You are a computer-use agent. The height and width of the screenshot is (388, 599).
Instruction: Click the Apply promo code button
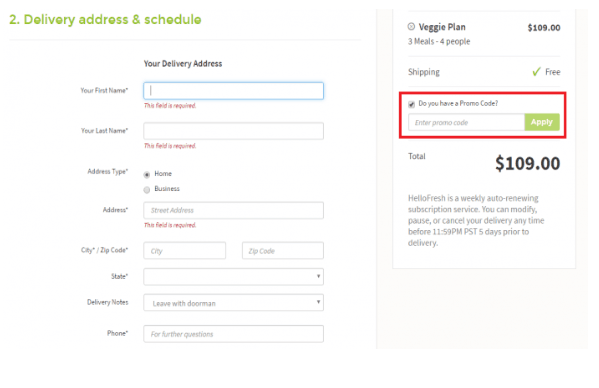[x=542, y=122]
